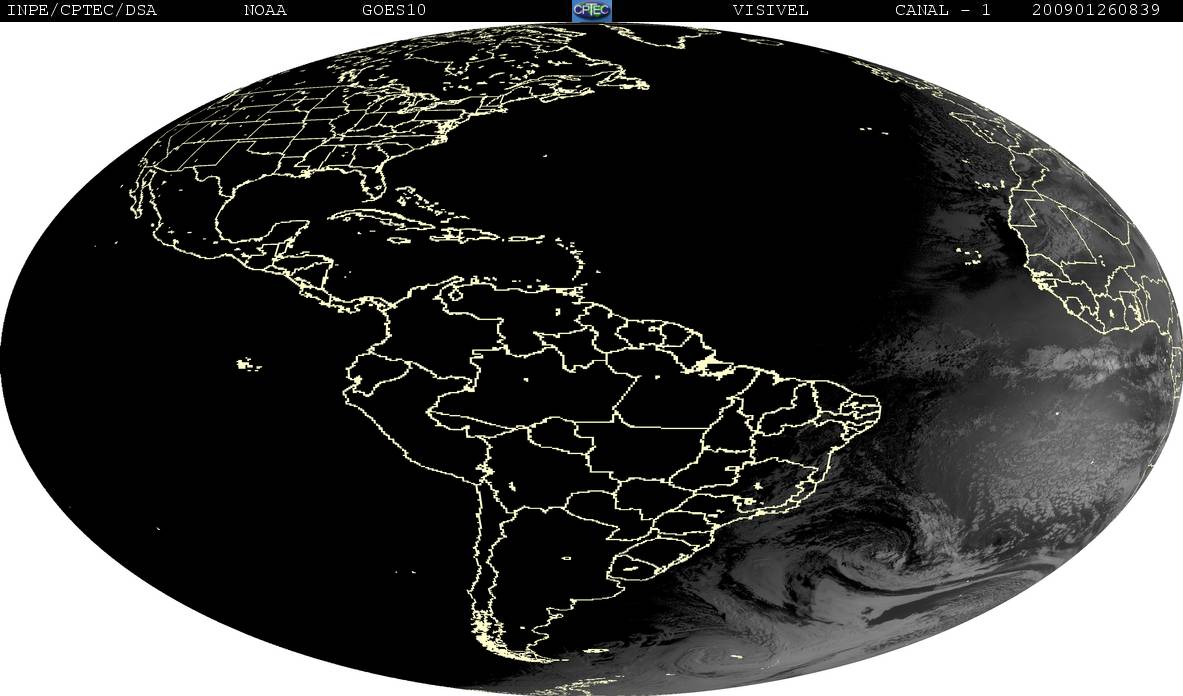The height and width of the screenshot is (696, 1183).
Task: Click the NOAA label in header
Action: point(266,11)
